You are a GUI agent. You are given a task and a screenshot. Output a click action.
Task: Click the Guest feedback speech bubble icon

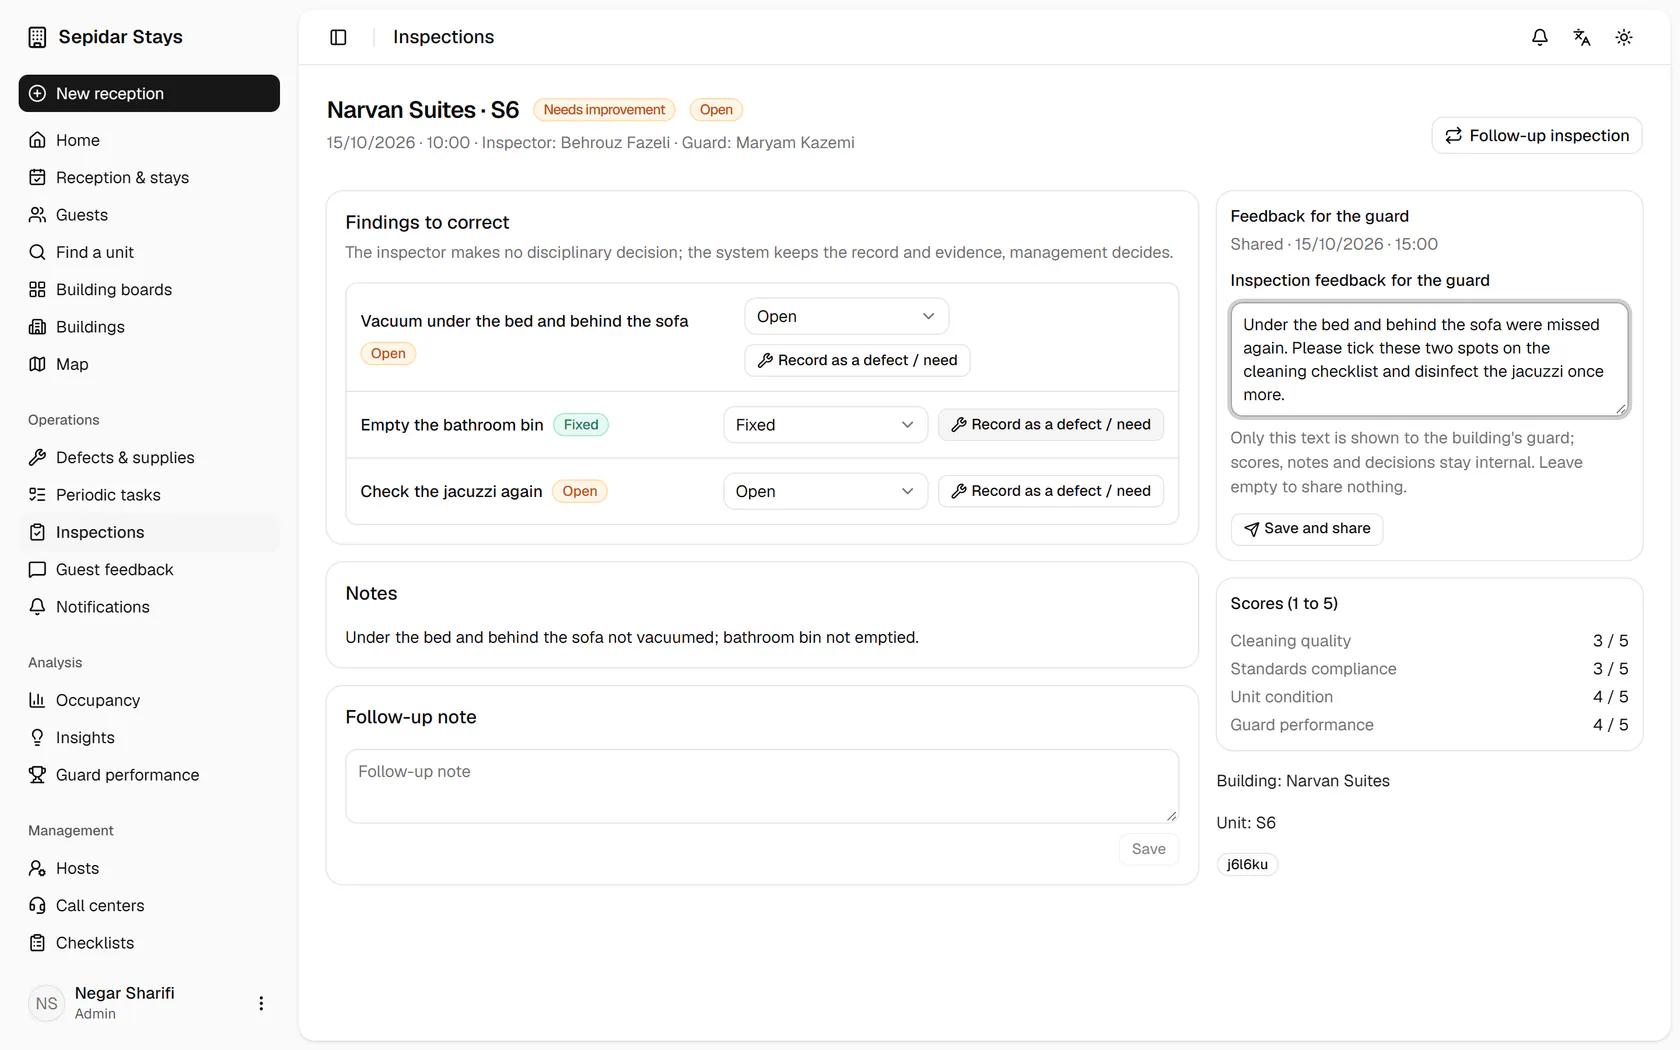[37, 569]
